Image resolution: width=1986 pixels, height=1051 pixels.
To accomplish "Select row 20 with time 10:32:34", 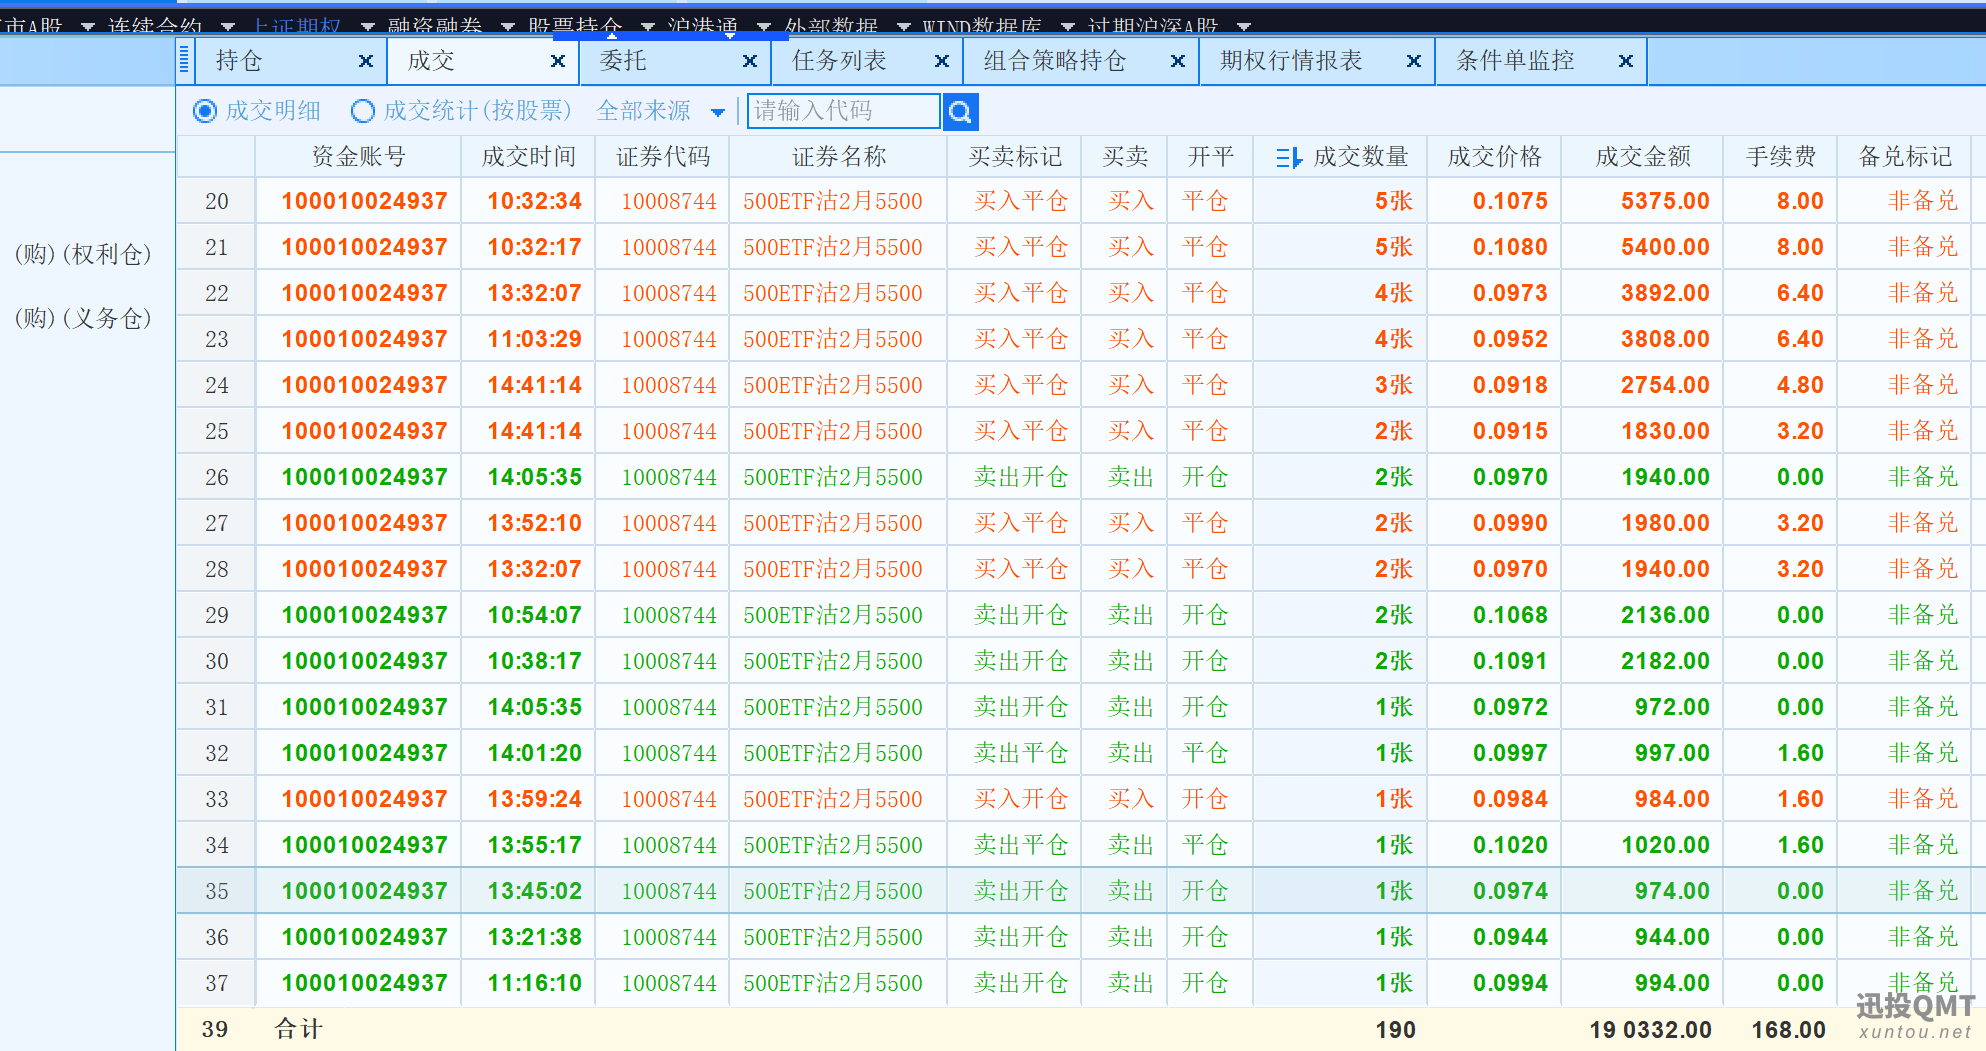I will point(1080,201).
